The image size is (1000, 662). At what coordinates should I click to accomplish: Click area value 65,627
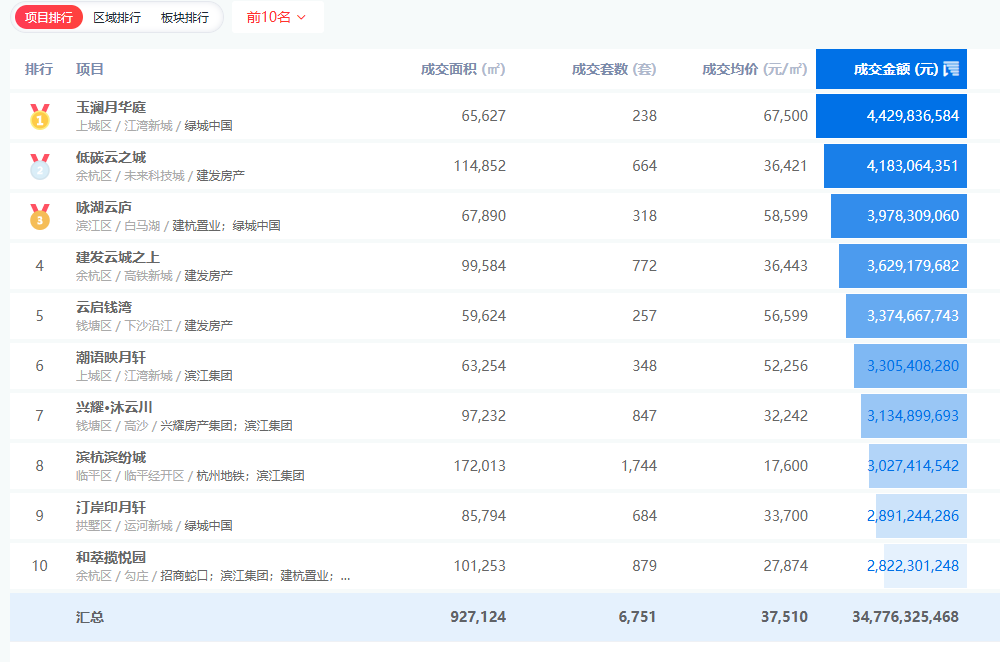pos(483,116)
